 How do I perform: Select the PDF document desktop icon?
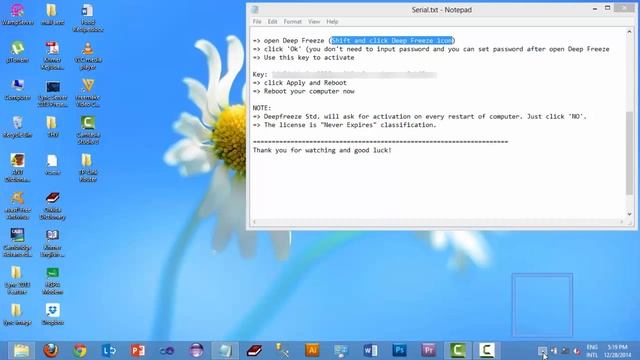click(53, 55)
